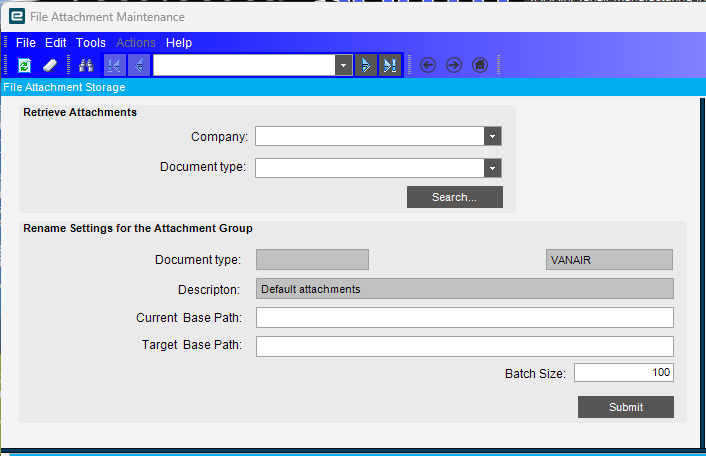Click the Home icon in toolbar
The image size is (706, 456).
(480, 65)
